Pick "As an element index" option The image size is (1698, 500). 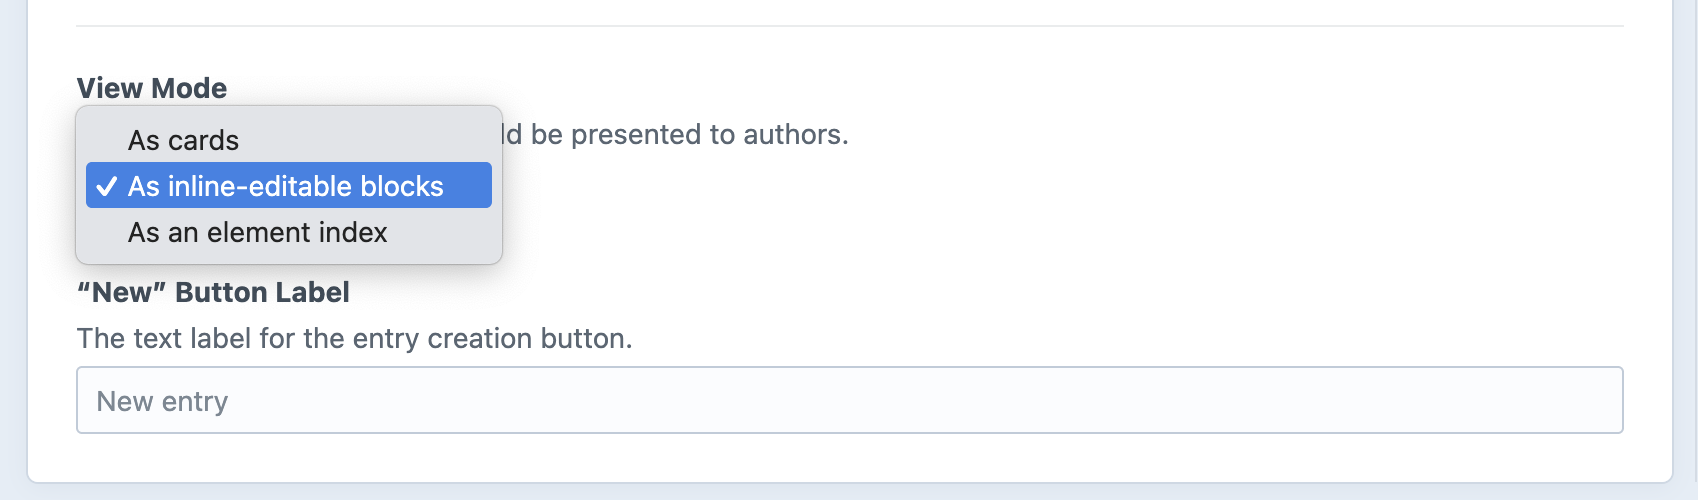click(x=257, y=232)
